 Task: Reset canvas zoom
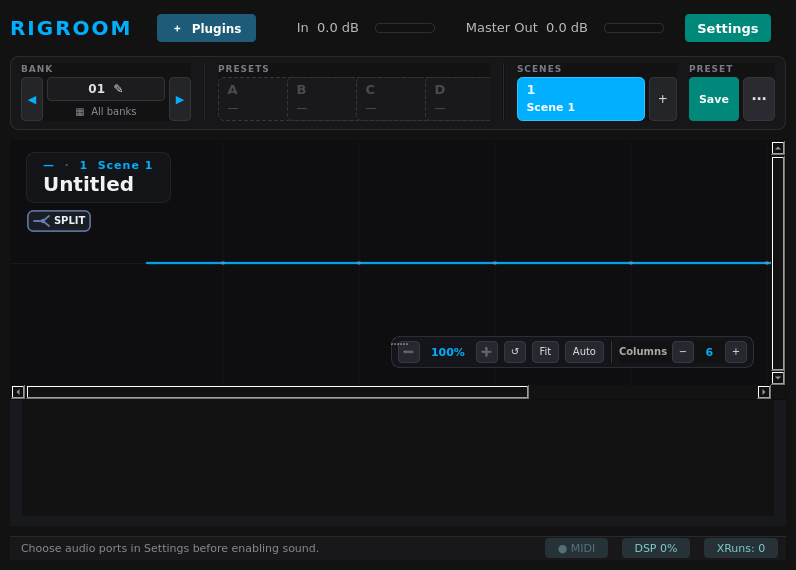[x=515, y=352]
